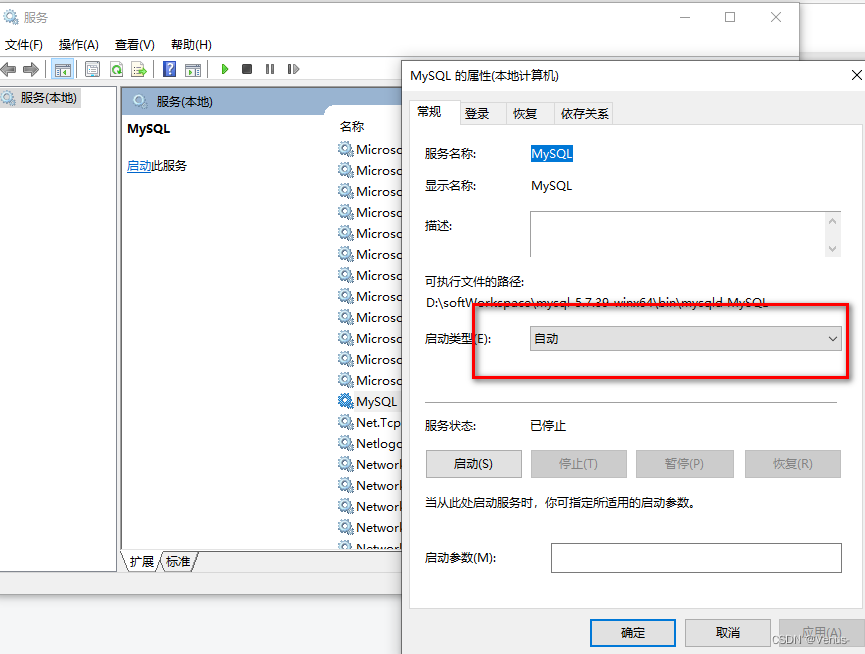Screen dimensions: 865x654
Task: Click the Properties toolbar icon
Action: click(x=93, y=69)
